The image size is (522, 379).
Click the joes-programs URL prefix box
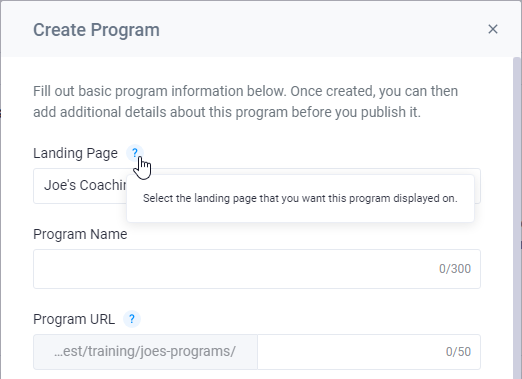(x=145, y=352)
